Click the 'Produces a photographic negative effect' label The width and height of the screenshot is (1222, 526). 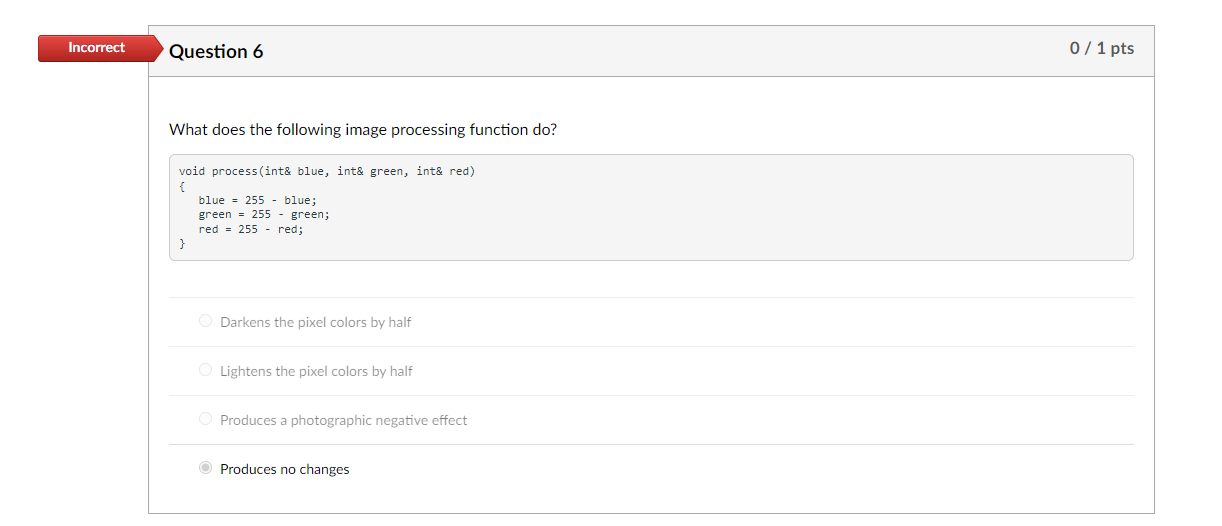point(343,420)
